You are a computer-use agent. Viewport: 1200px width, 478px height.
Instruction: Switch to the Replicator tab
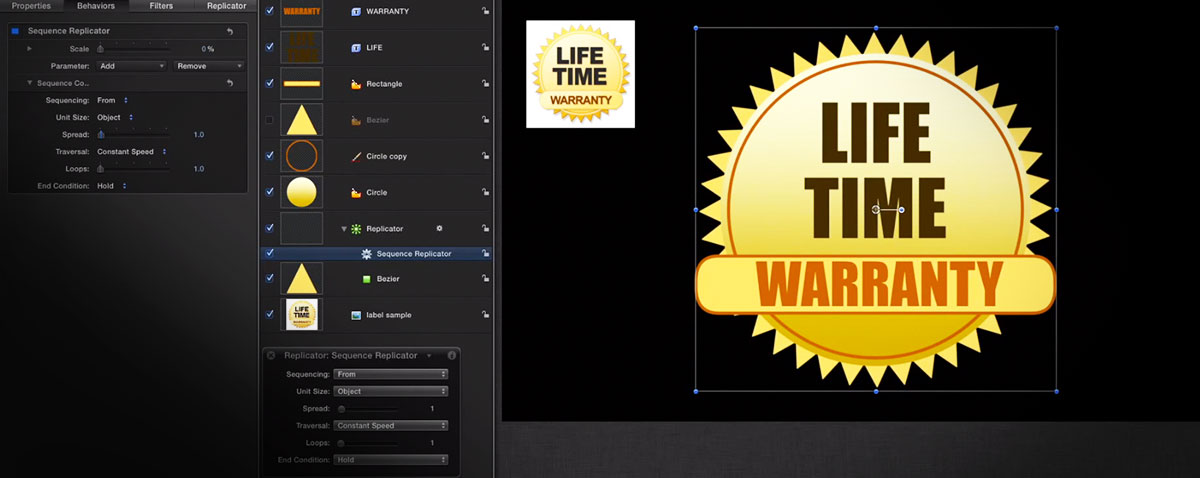pyautogui.click(x=226, y=6)
